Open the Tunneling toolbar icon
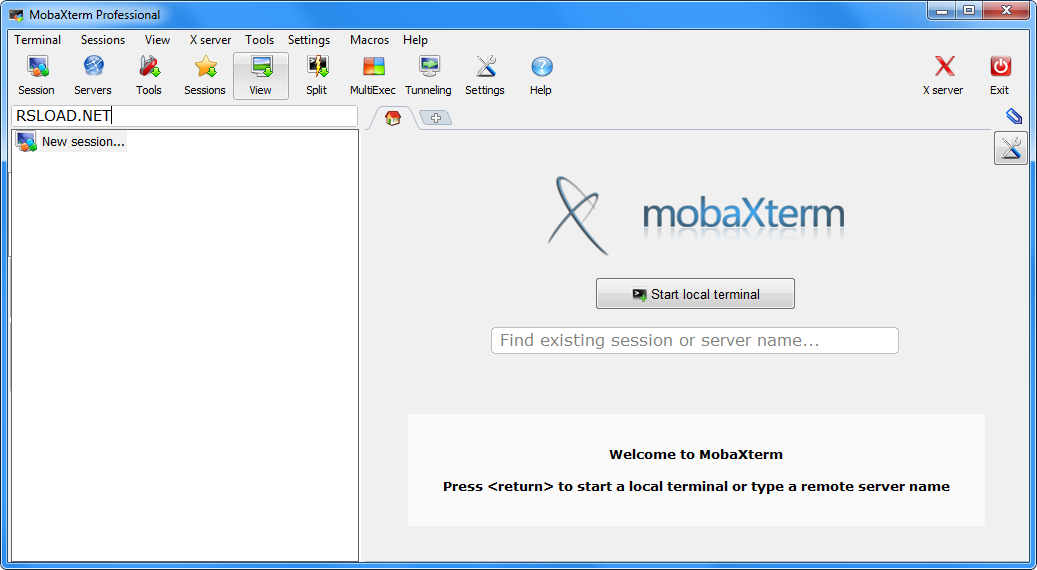Viewport: 1037px width, 570px height. [429, 75]
